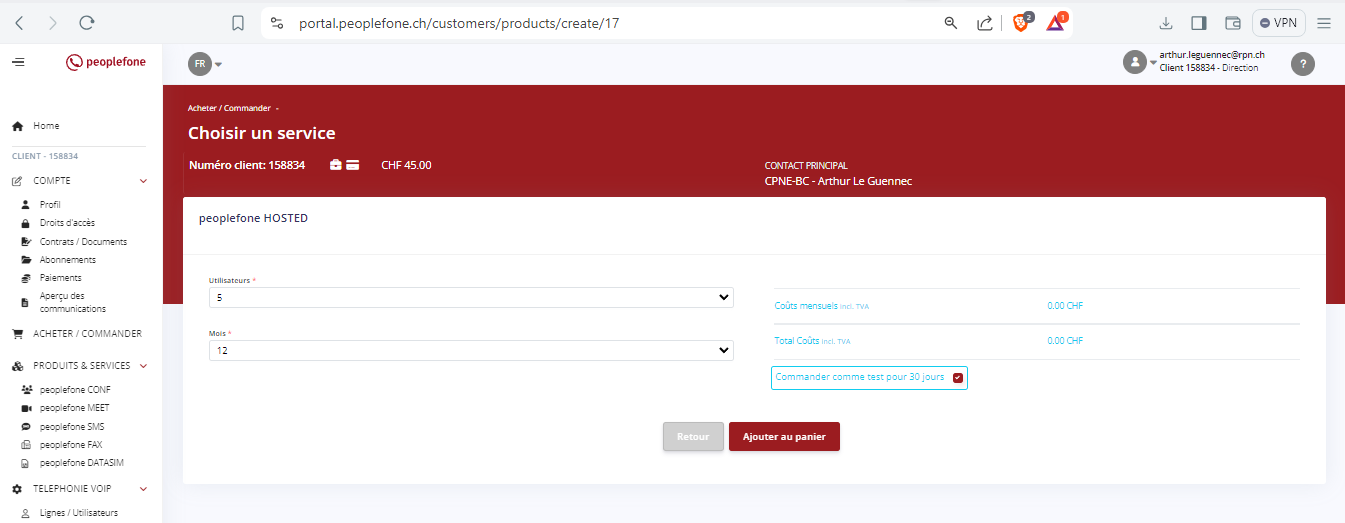The width and height of the screenshot is (1345, 523).
Task: Uncheck Commander comme test pour 30 jours
Action: (958, 378)
